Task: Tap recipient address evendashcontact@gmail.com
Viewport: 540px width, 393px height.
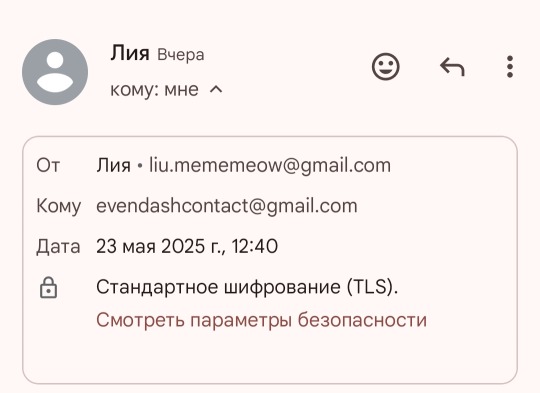Action: tap(227, 206)
